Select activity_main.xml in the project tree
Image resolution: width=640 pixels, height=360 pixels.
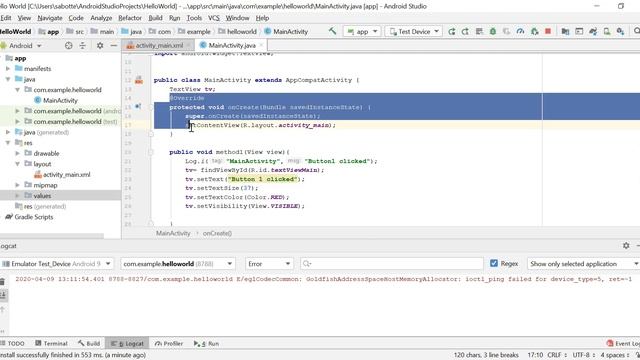pyautogui.click(x=67, y=175)
